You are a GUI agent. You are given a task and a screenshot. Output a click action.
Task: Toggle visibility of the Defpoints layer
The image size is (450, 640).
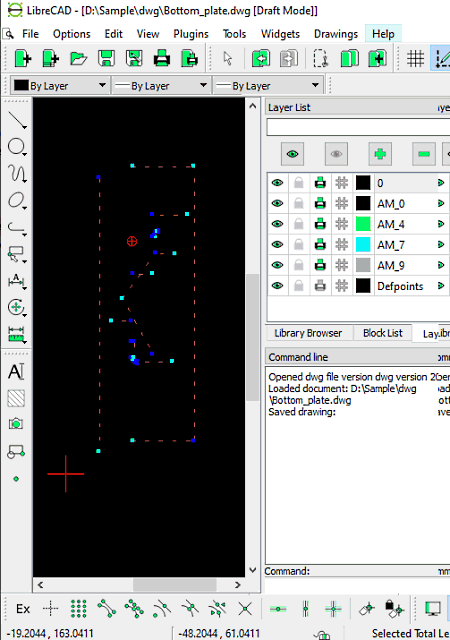coord(278,286)
